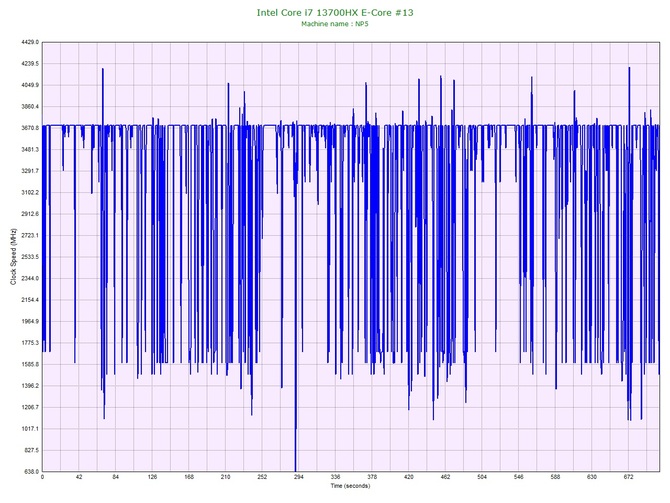The height and width of the screenshot is (503, 670).
Task: Click the 42 tick on the time axis
Action: pos(79,477)
